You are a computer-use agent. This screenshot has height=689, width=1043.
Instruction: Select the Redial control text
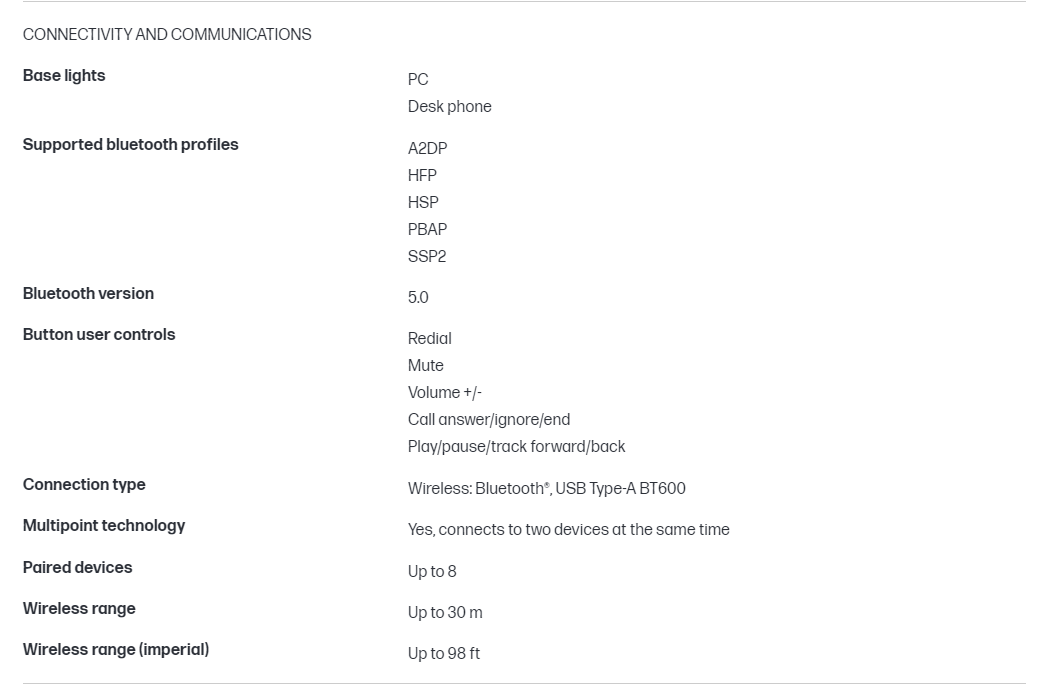click(x=429, y=339)
